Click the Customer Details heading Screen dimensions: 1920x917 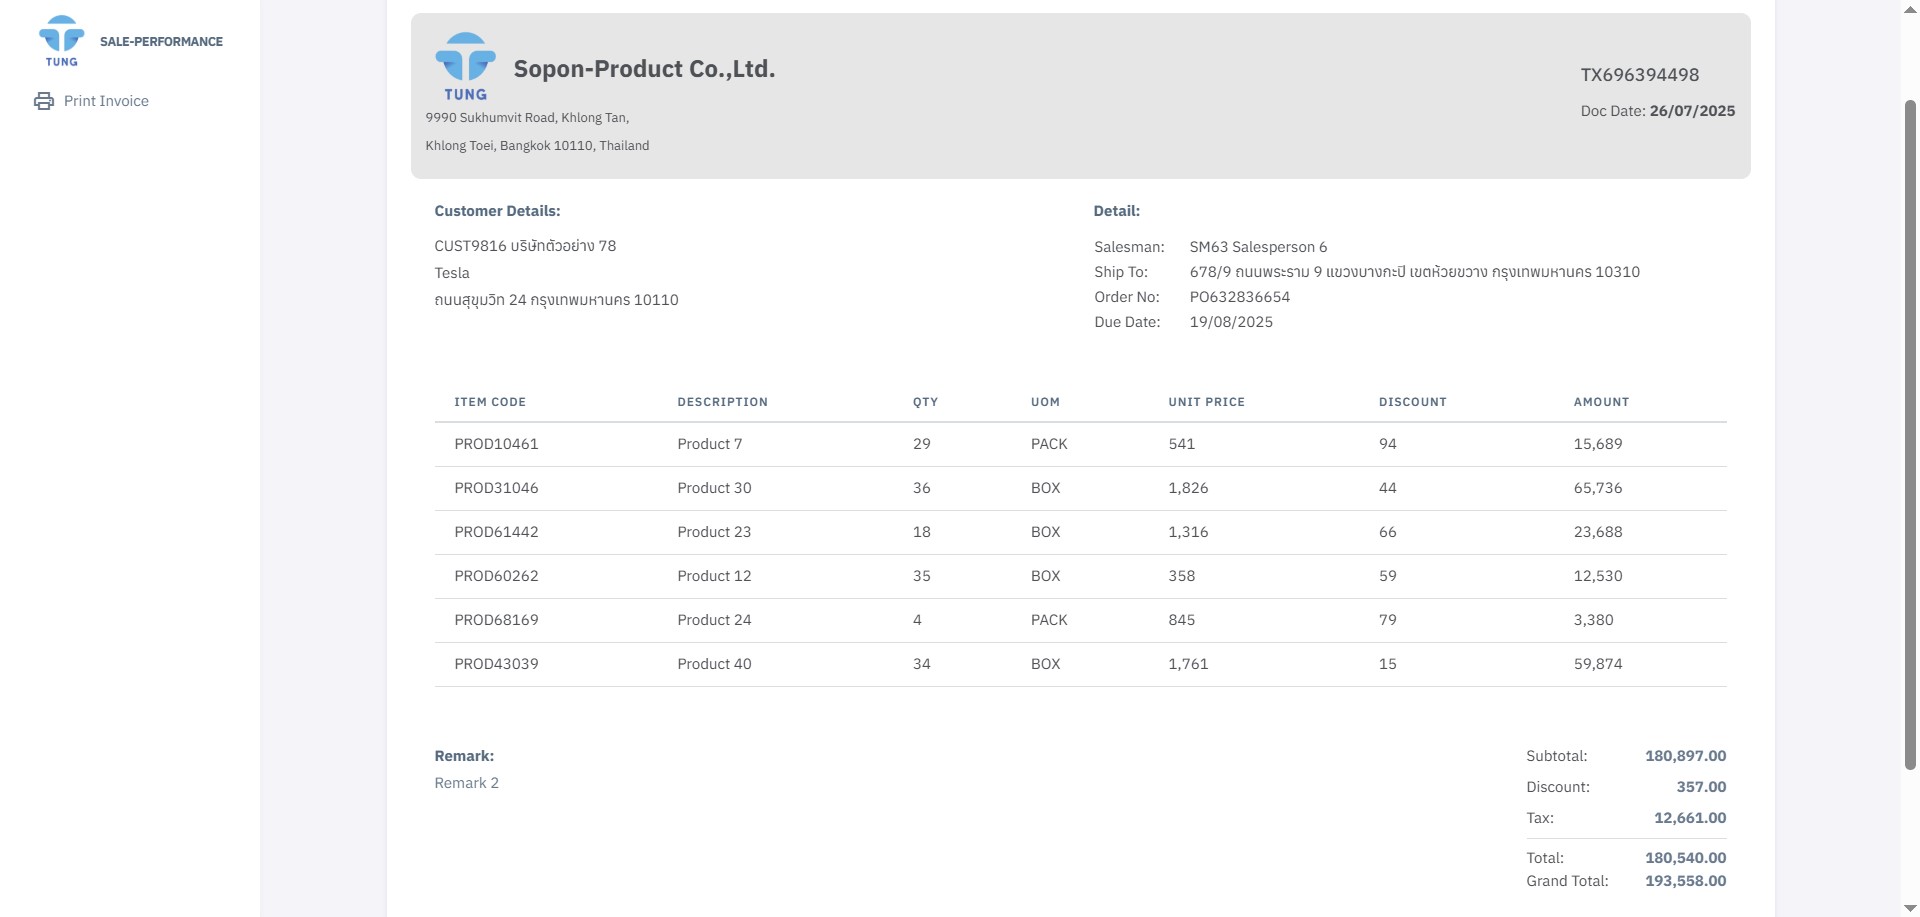497,211
